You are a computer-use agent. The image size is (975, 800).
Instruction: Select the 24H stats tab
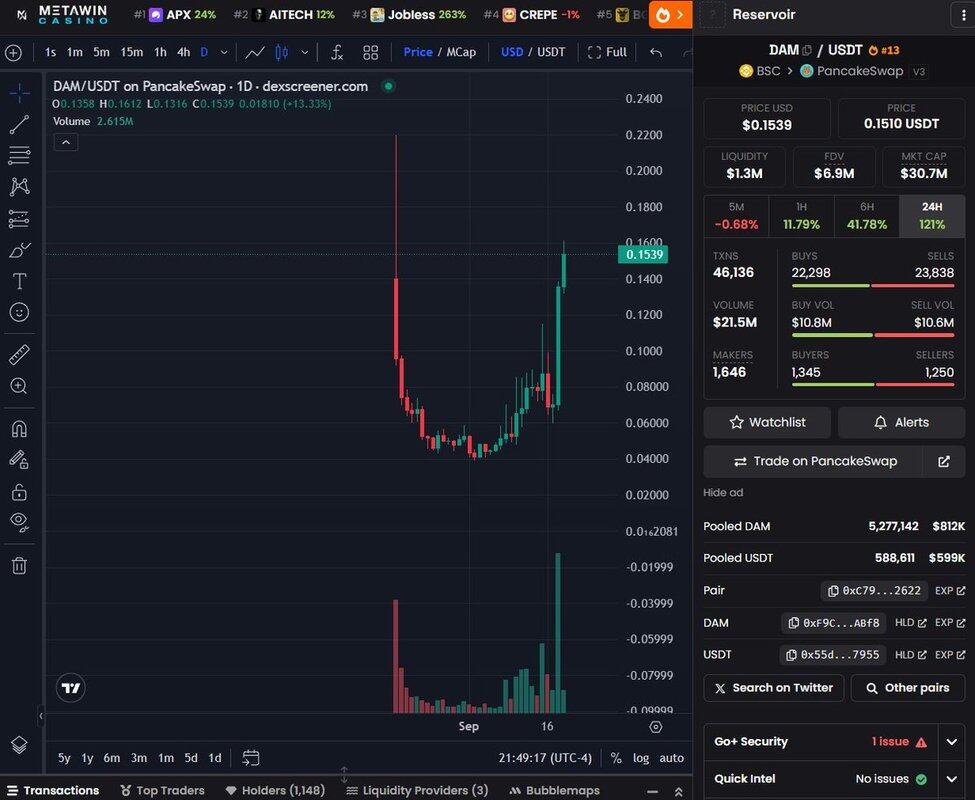point(931,216)
